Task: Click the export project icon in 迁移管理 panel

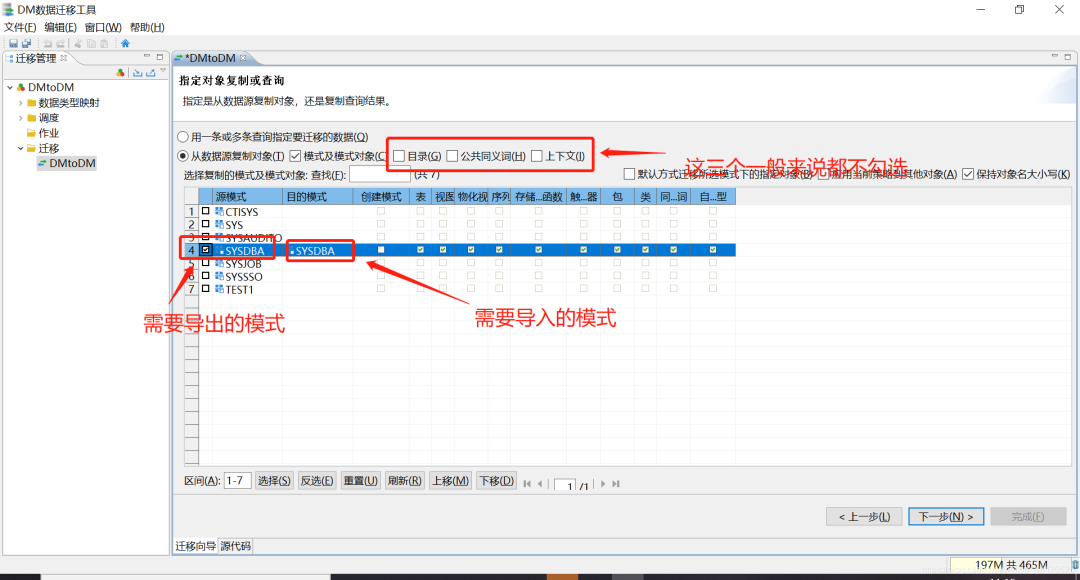Action: [x=150, y=72]
